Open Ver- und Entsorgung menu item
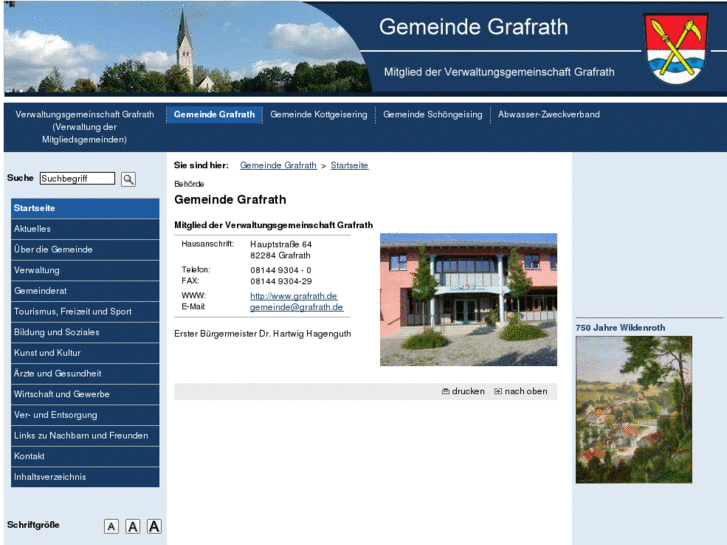This screenshot has width=727, height=545. (85, 415)
